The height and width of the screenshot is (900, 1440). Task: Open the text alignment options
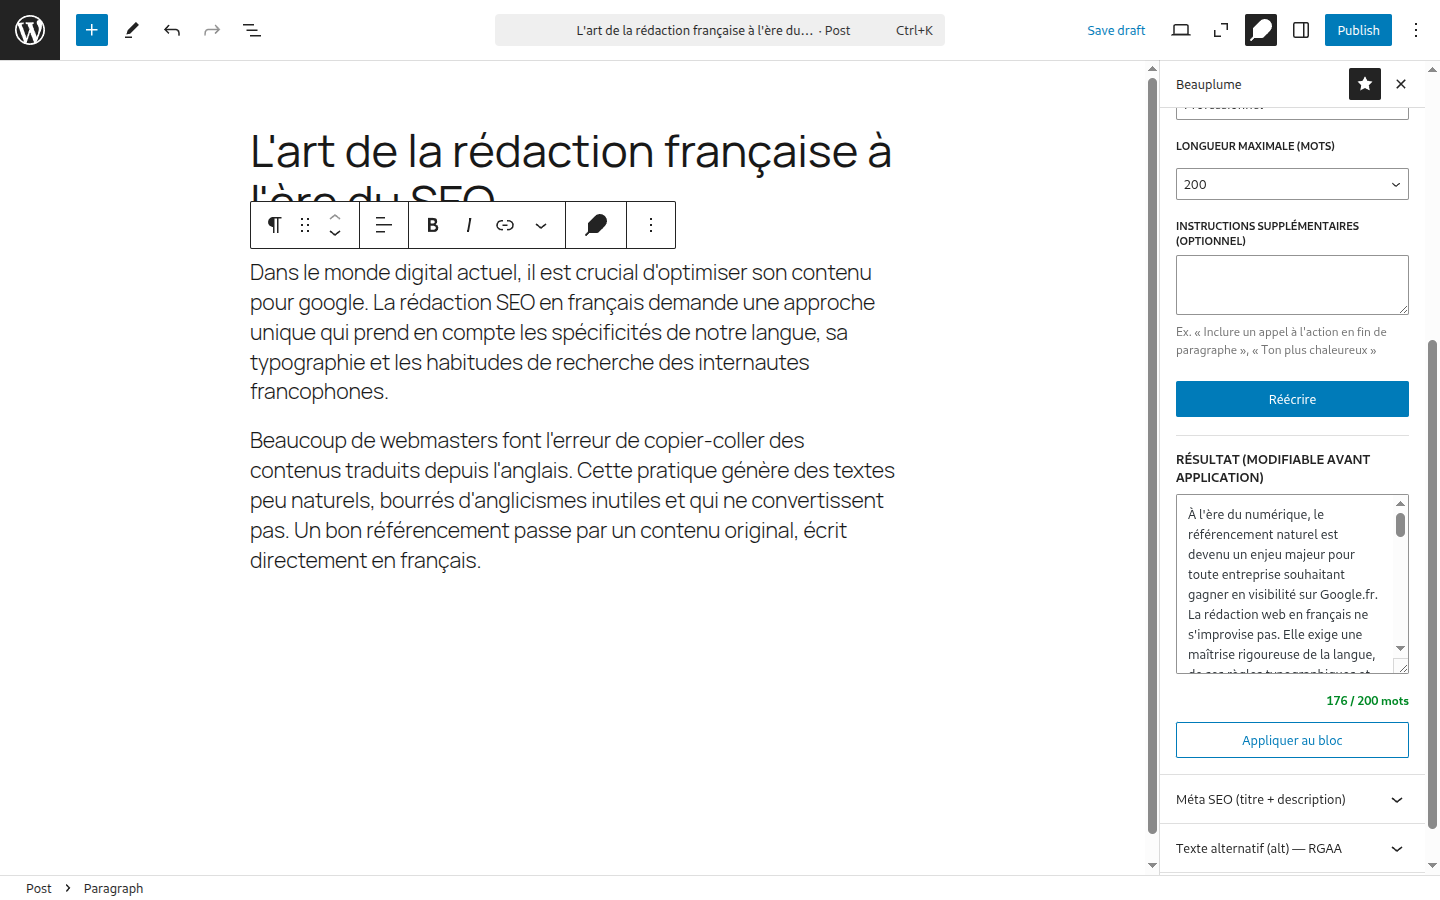click(384, 225)
